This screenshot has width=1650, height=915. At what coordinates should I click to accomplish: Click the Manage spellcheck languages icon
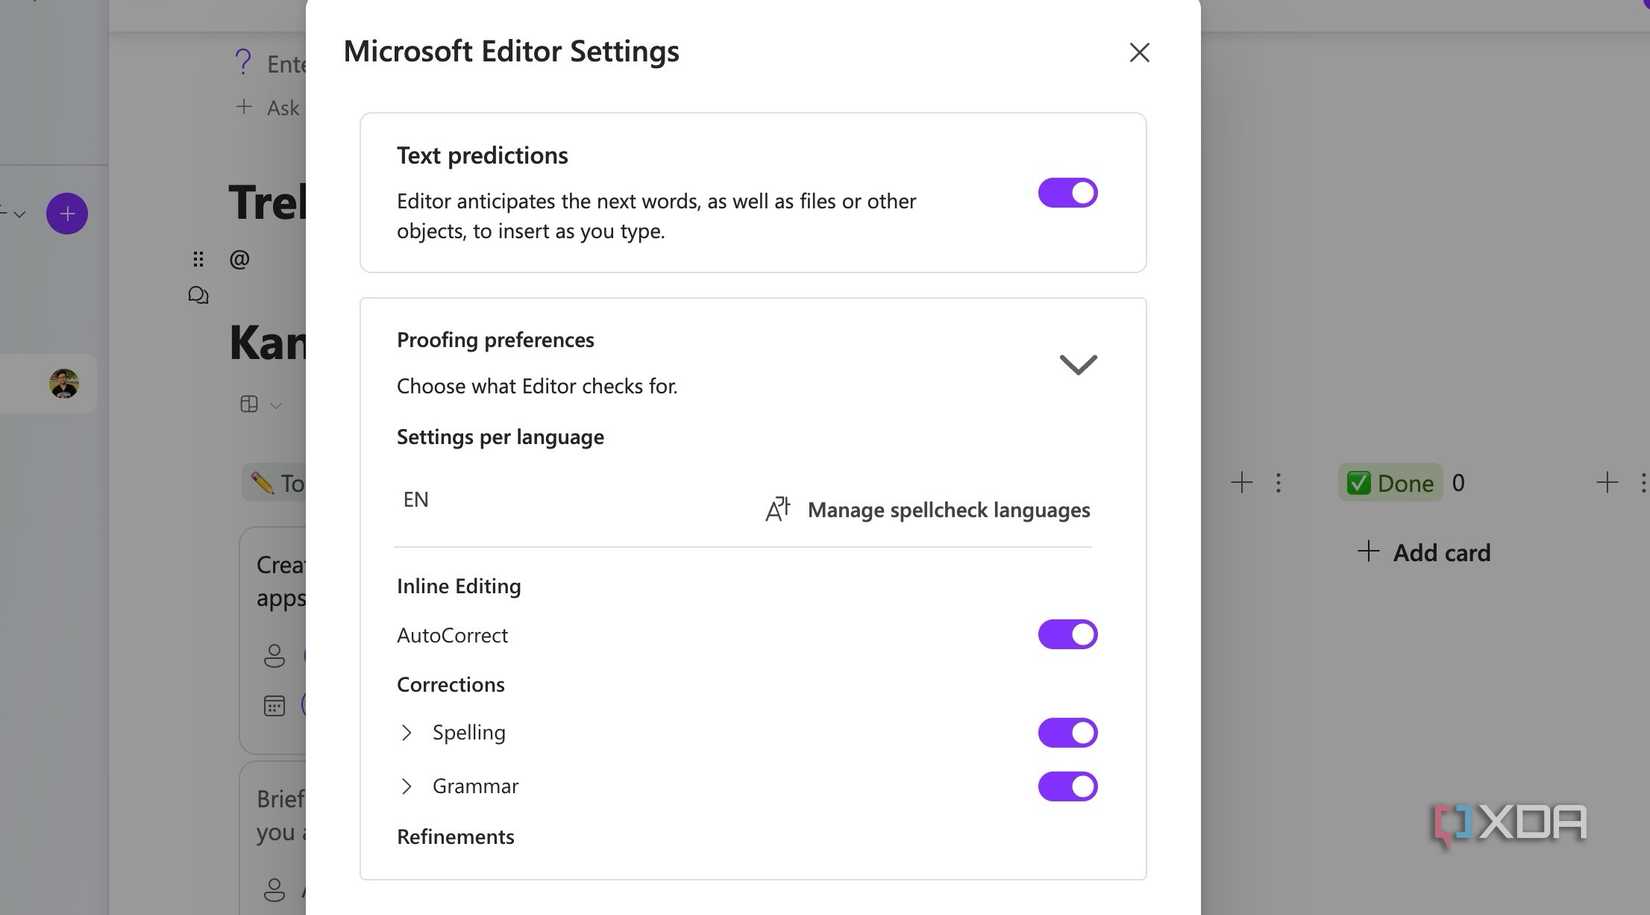(x=777, y=509)
